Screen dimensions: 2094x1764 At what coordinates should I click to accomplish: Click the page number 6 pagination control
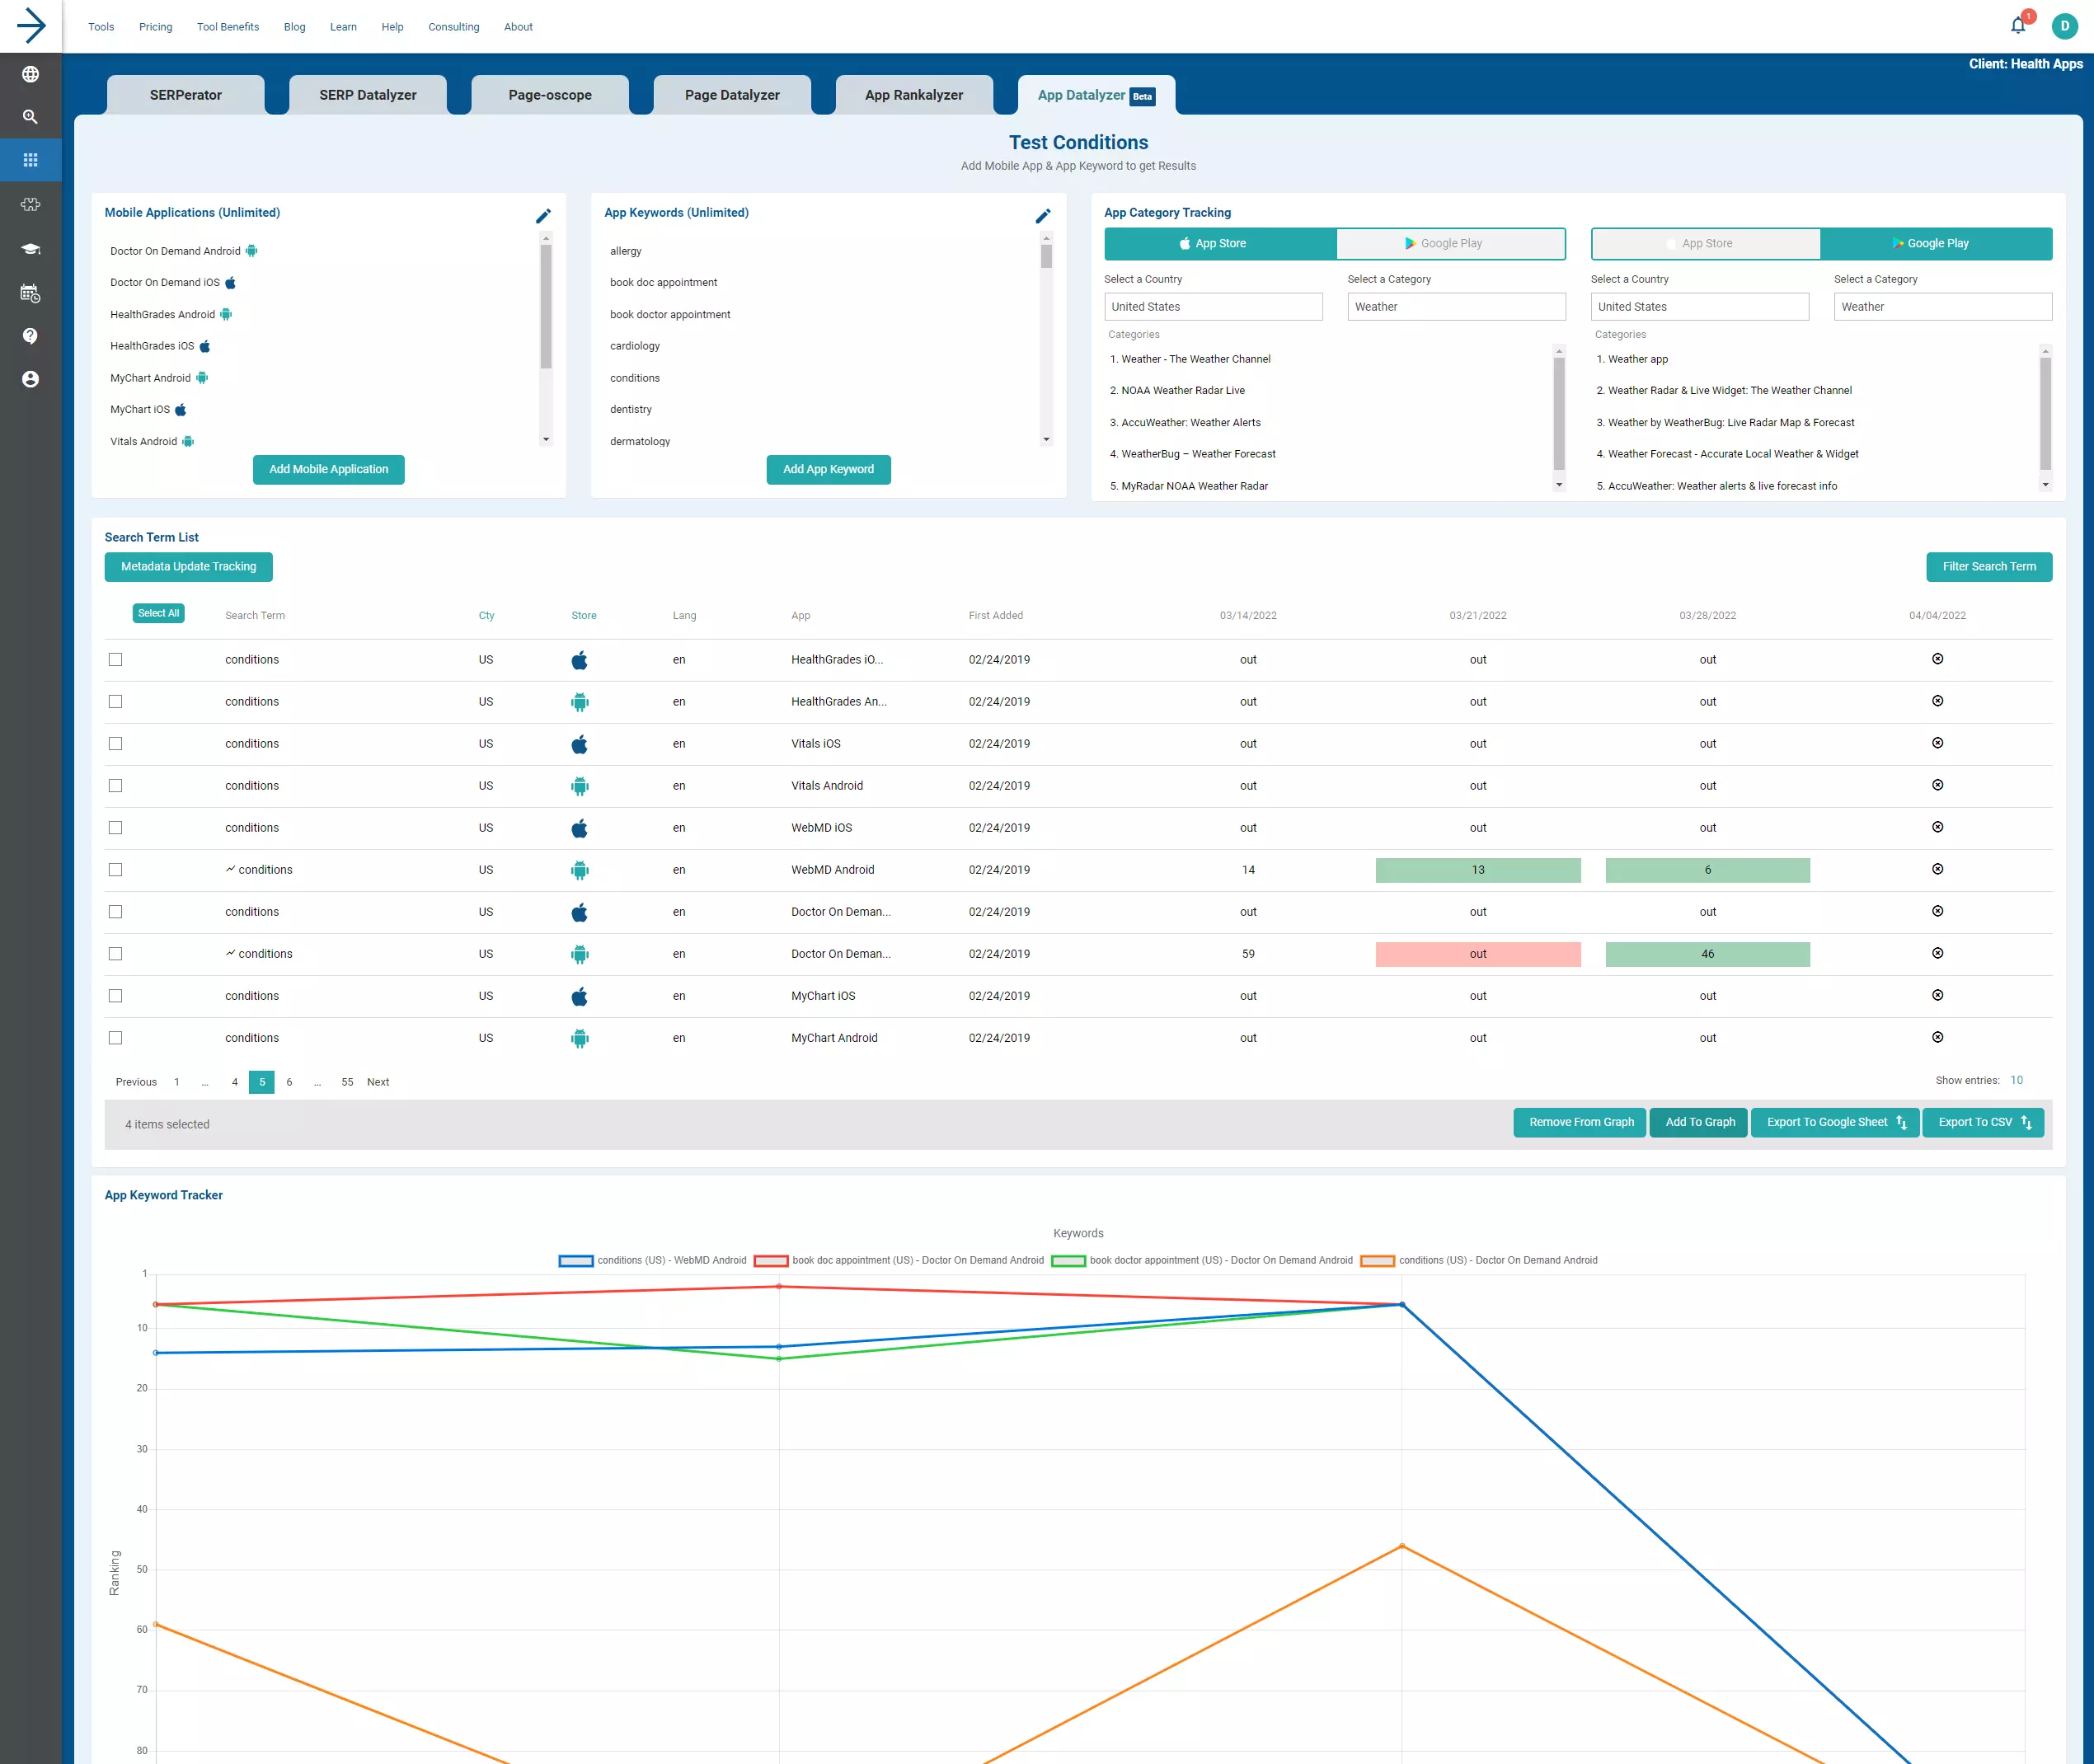(x=290, y=1081)
